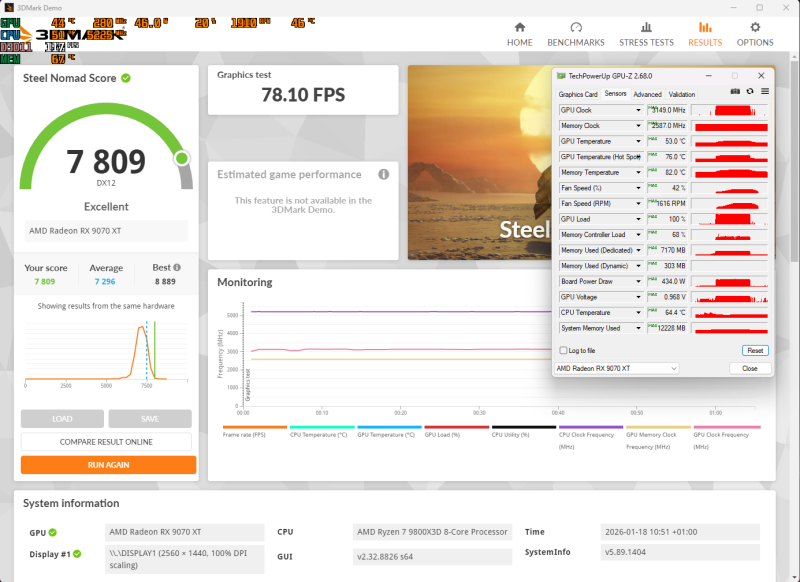The image size is (800, 582).
Task: Toggle GPU Memory Clock Frequency legend series
Action: [658, 437]
